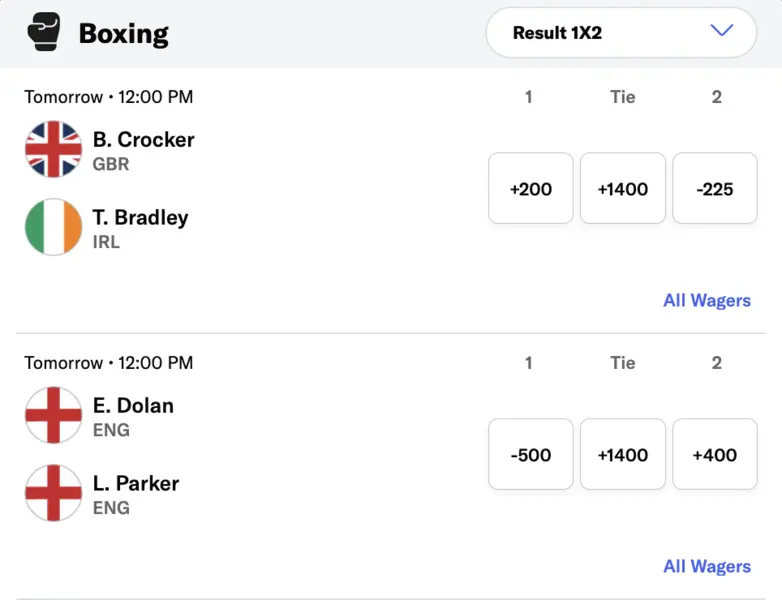
Task: Choose Dolan to win at -500
Action: coord(530,454)
